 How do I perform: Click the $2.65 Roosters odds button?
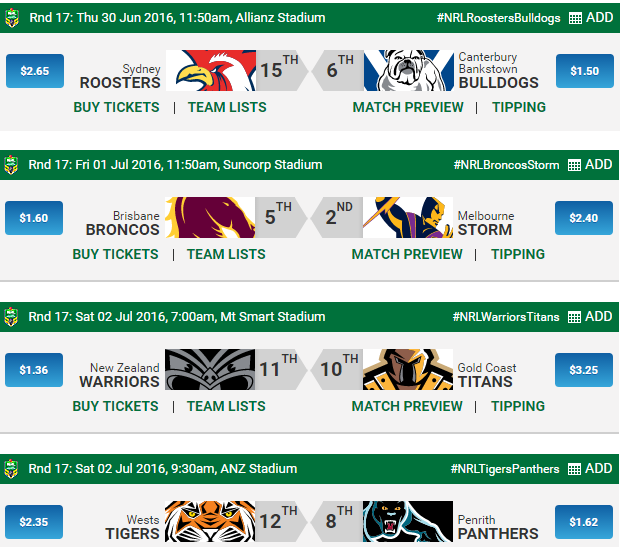coord(34,71)
